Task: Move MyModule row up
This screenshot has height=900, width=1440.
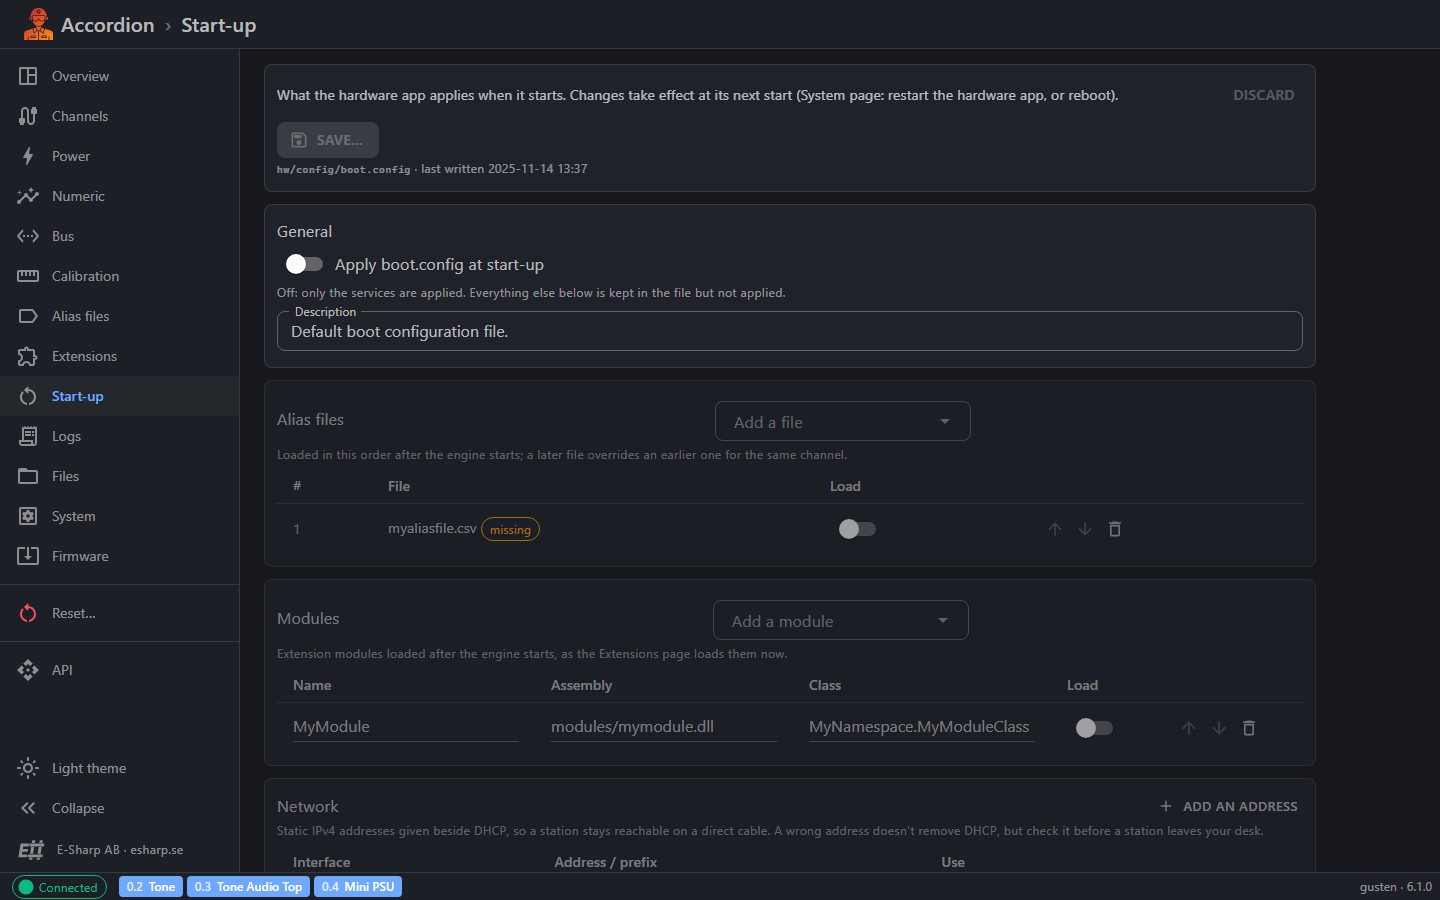Action: click(x=1189, y=728)
